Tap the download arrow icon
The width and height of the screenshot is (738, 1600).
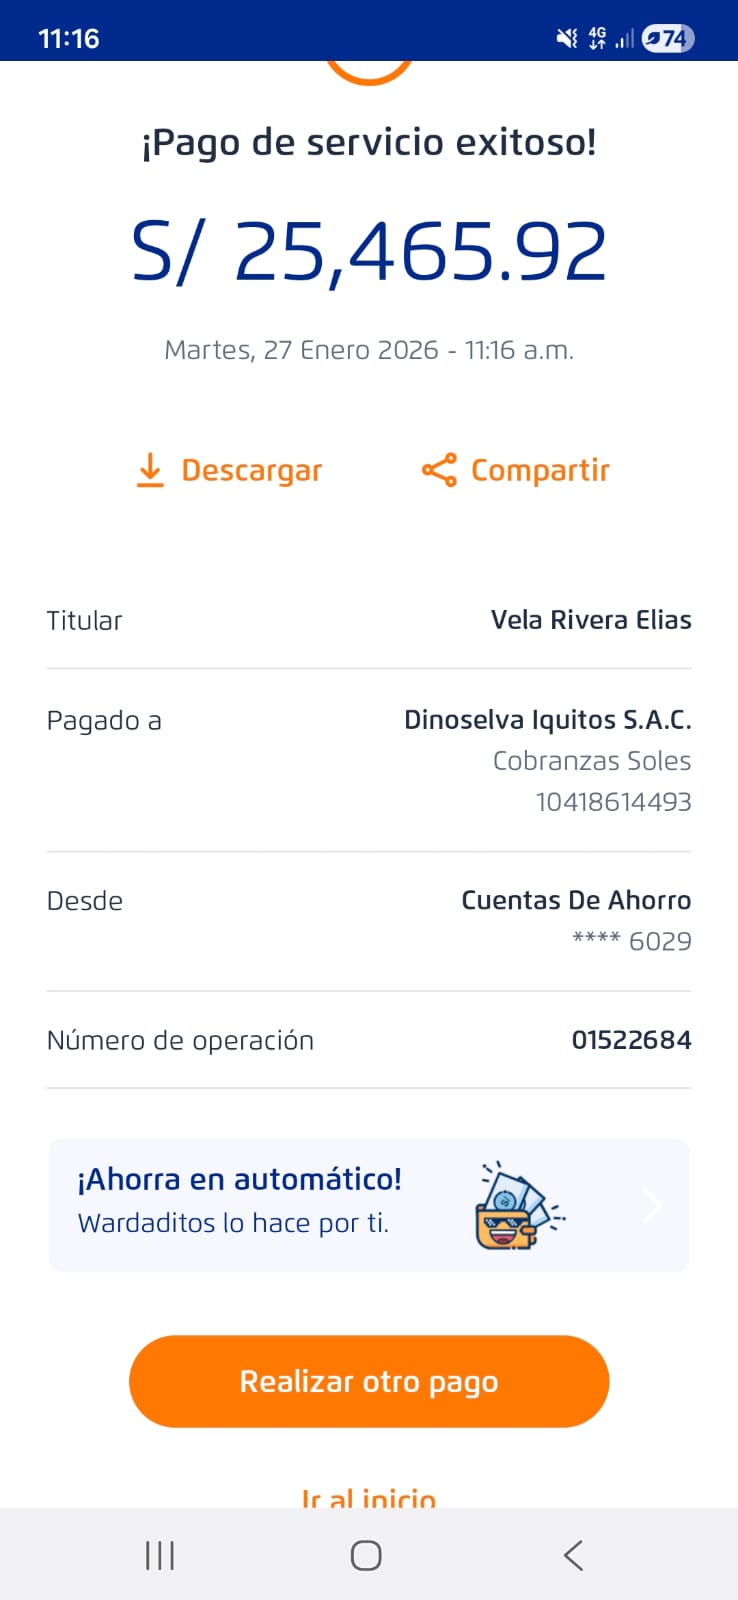(150, 470)
